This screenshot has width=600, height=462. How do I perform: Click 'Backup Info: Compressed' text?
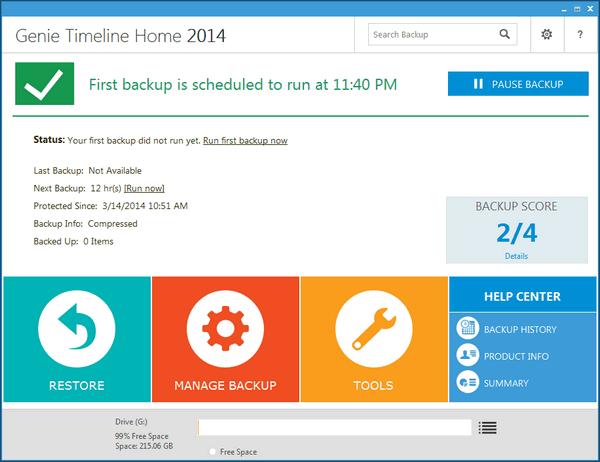85,224
